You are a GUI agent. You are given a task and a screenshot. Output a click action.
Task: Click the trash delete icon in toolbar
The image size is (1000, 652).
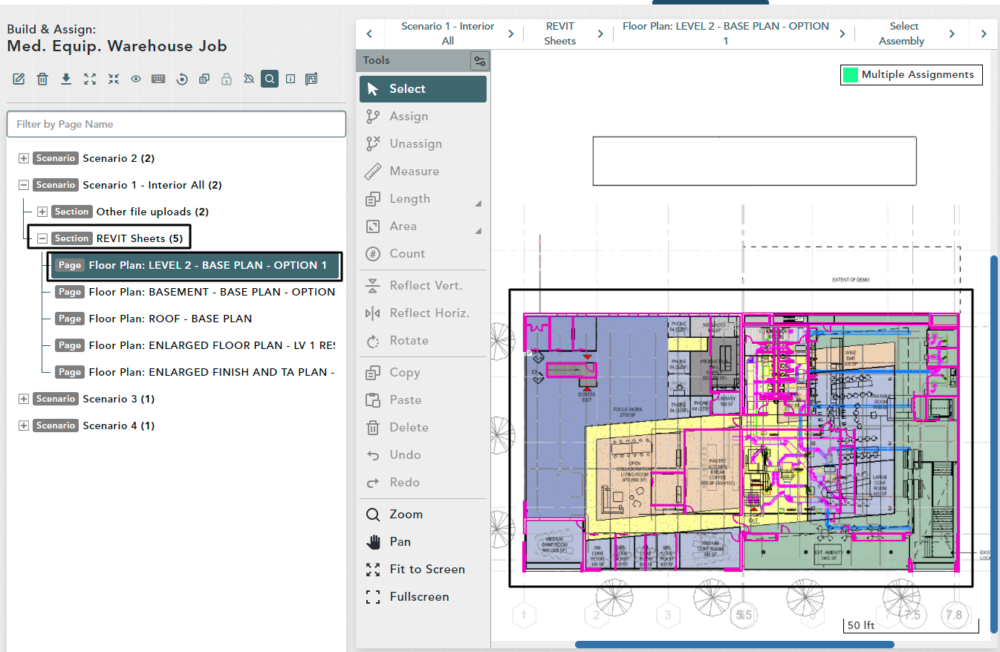coord(42,79)
